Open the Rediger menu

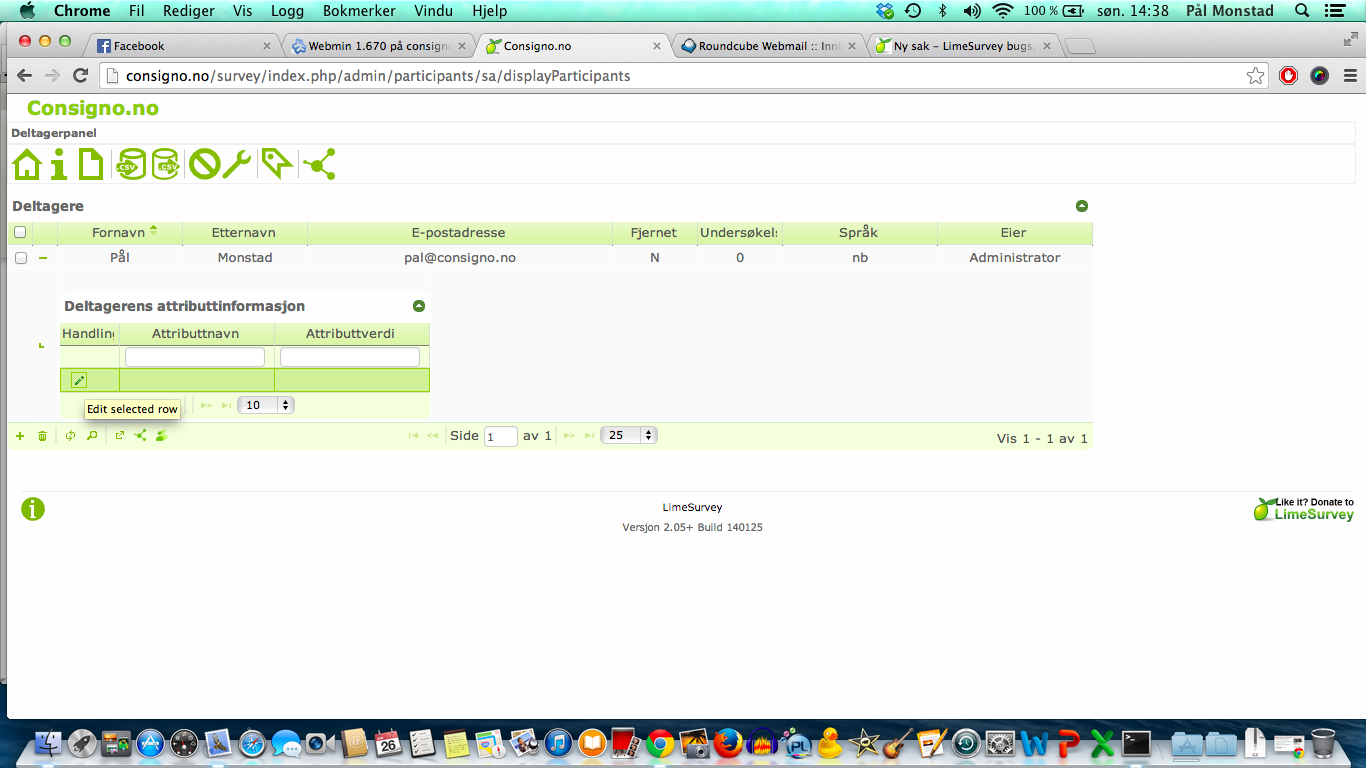click(x=189, y=11)
